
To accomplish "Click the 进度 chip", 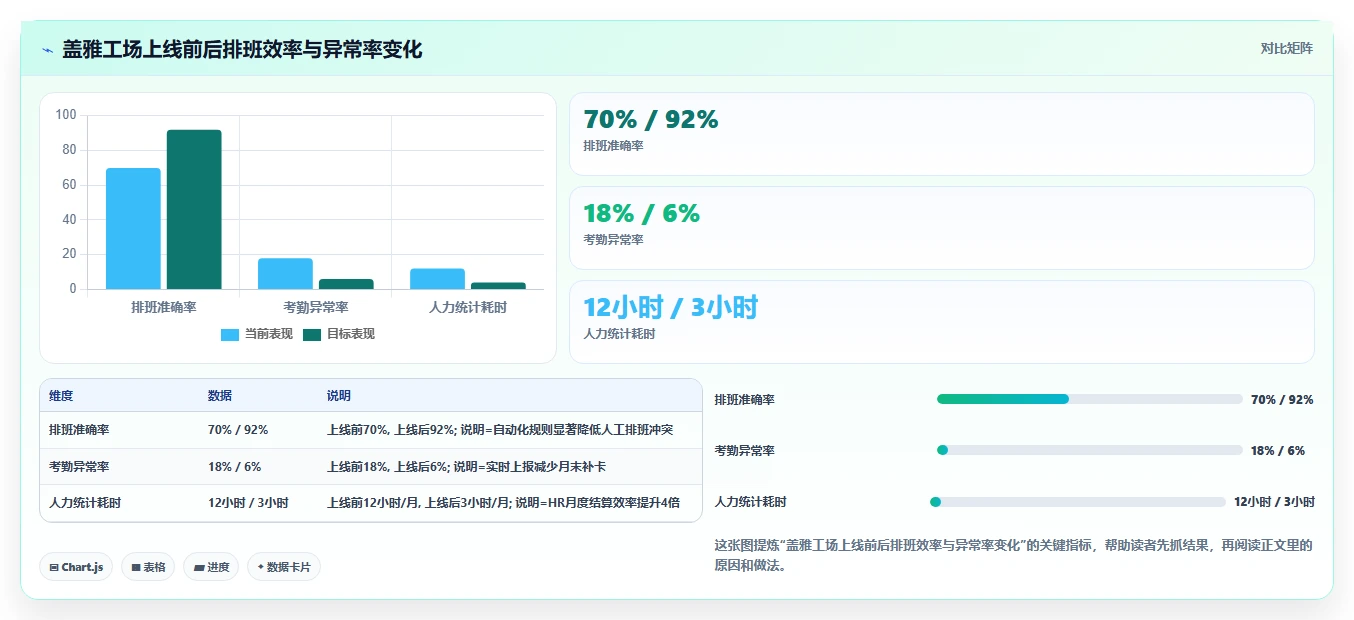I will click(x=211, y=567).
